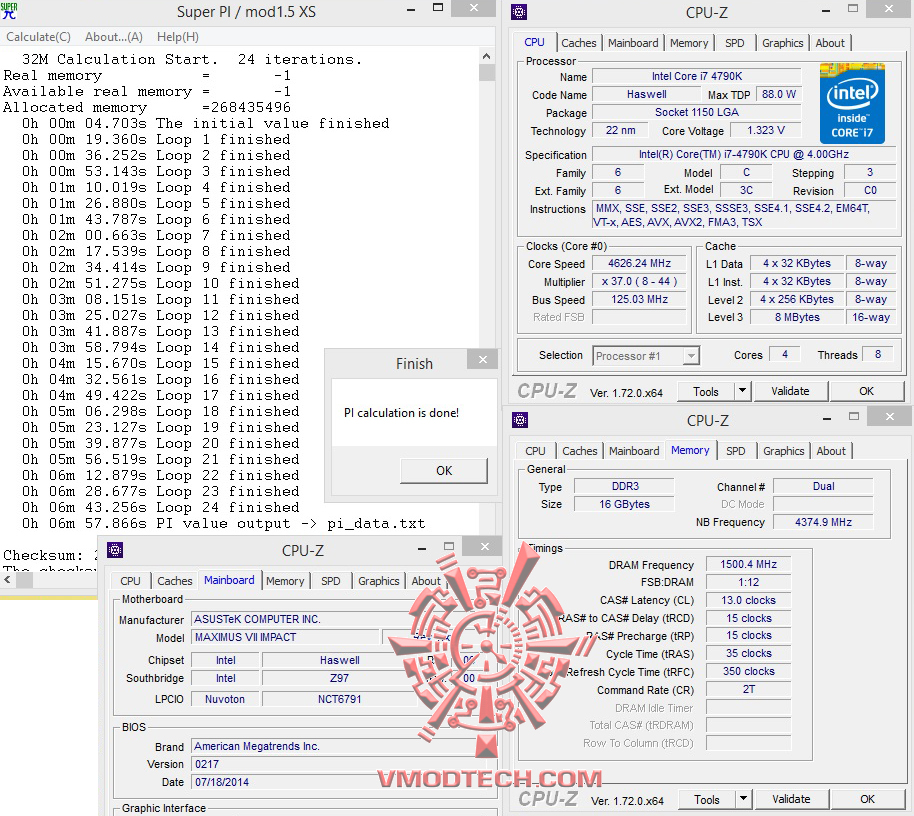Select SPD tab in the Memory CPU-Z window
Viewport: 914px width, 816px height.
tap(736, 451)
